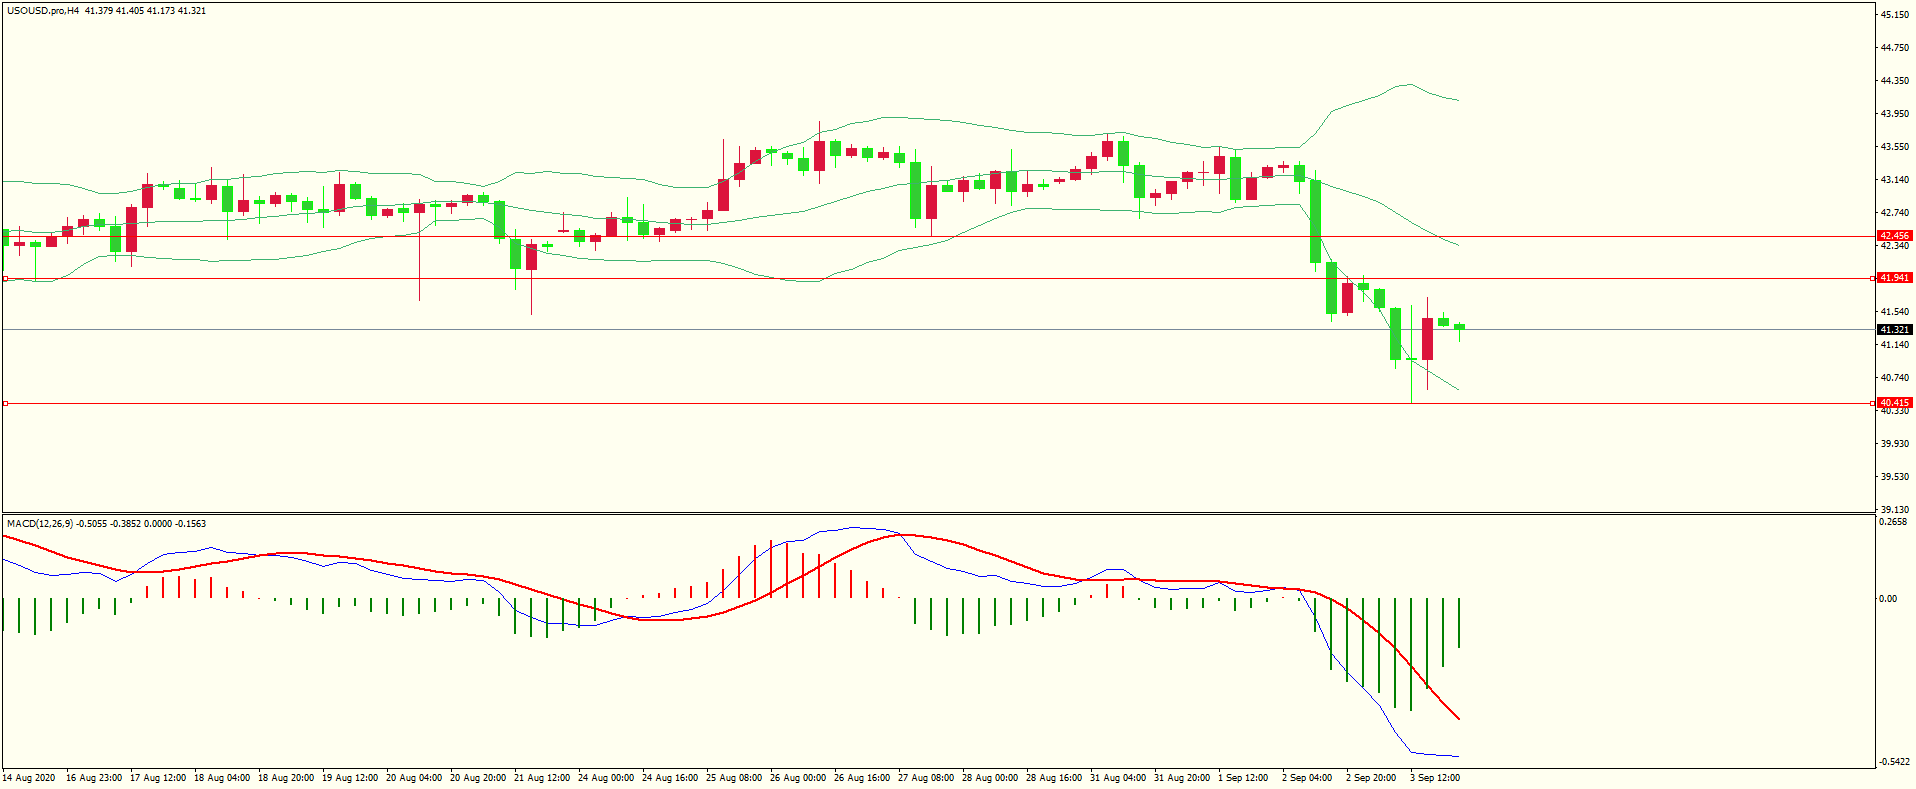Screen dimensions: 1916x789
Task: Click the MACD scale value -0.5422
Action: 1895,762
